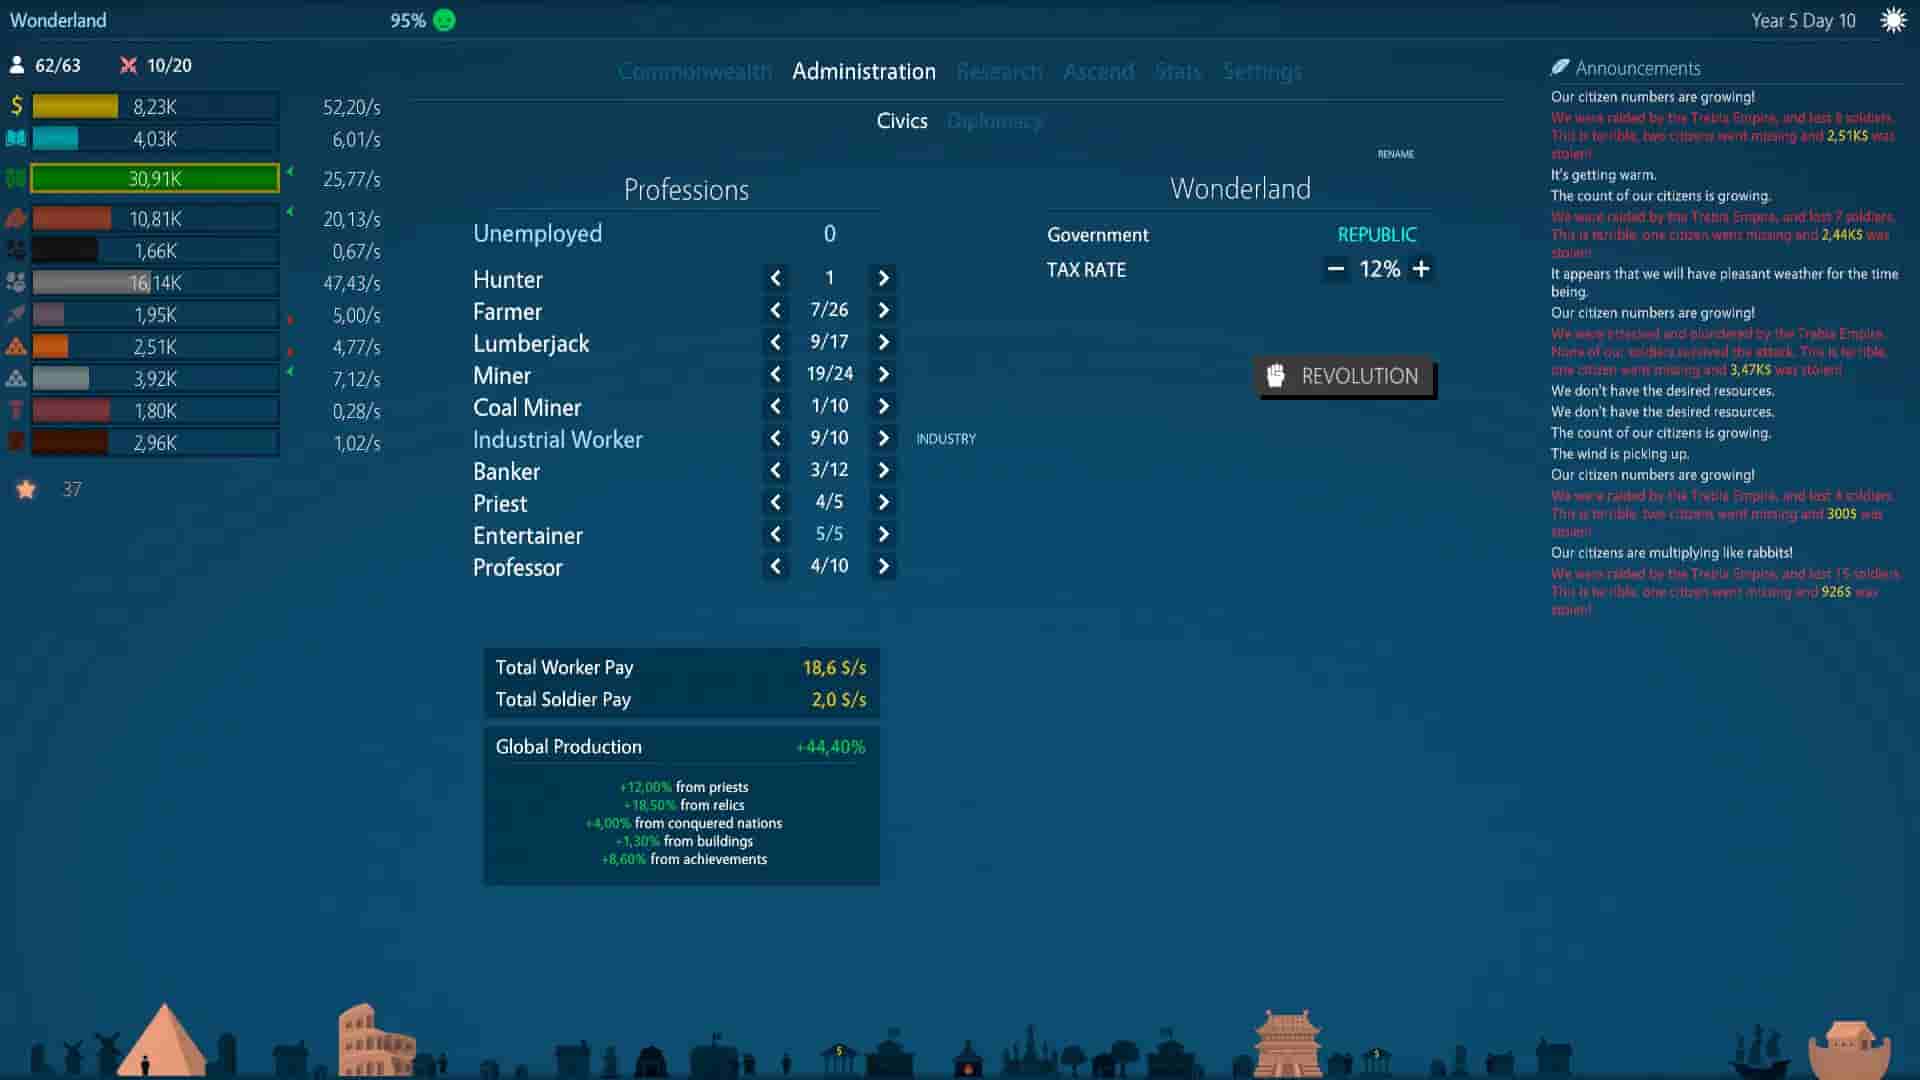Viewport: 1920px width, 1080px height.
Task: Click the population person icon
Action: coord(17,66)
